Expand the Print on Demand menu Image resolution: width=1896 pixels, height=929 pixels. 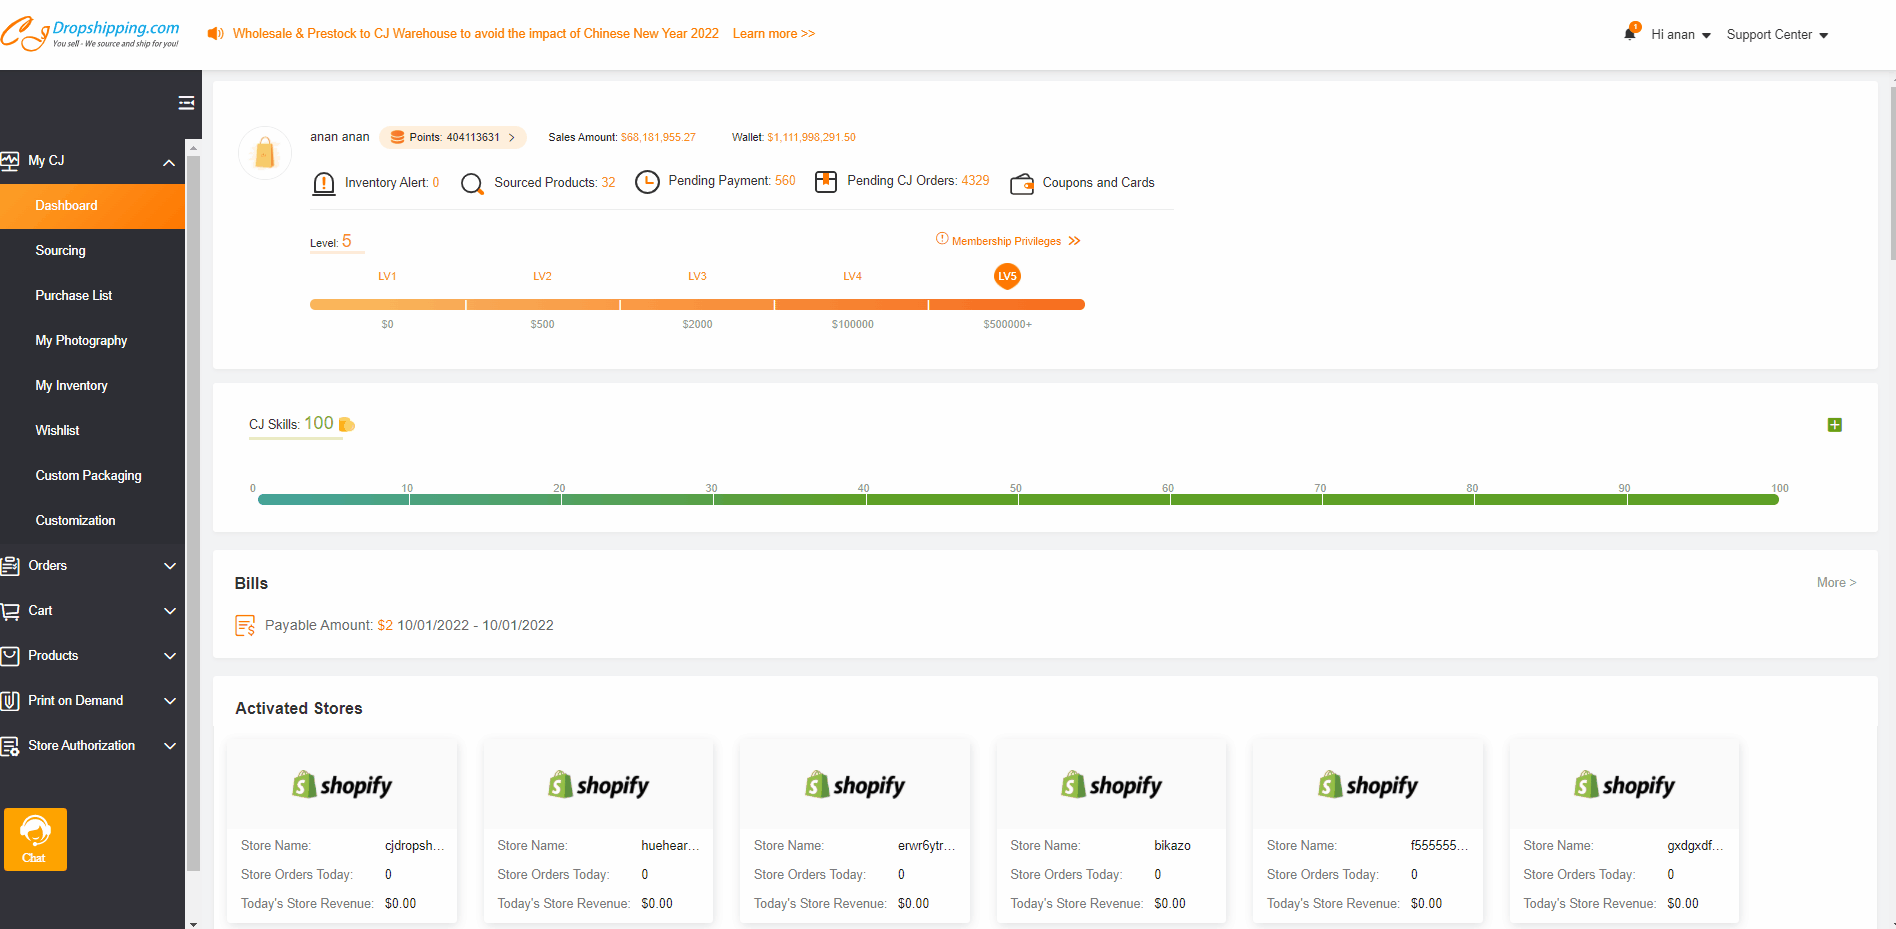[x=169, y=701]
